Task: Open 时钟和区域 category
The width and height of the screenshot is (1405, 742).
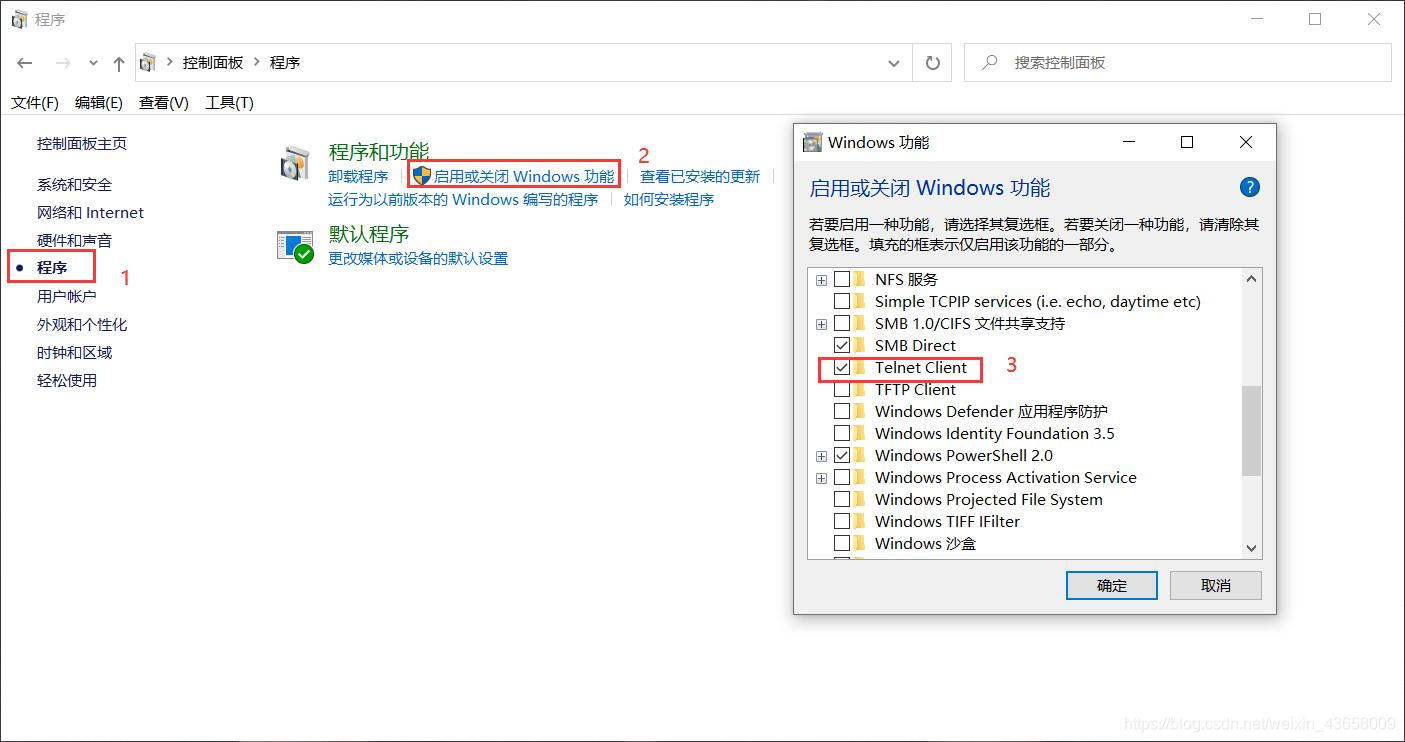Action: click(x=74, y=353)
